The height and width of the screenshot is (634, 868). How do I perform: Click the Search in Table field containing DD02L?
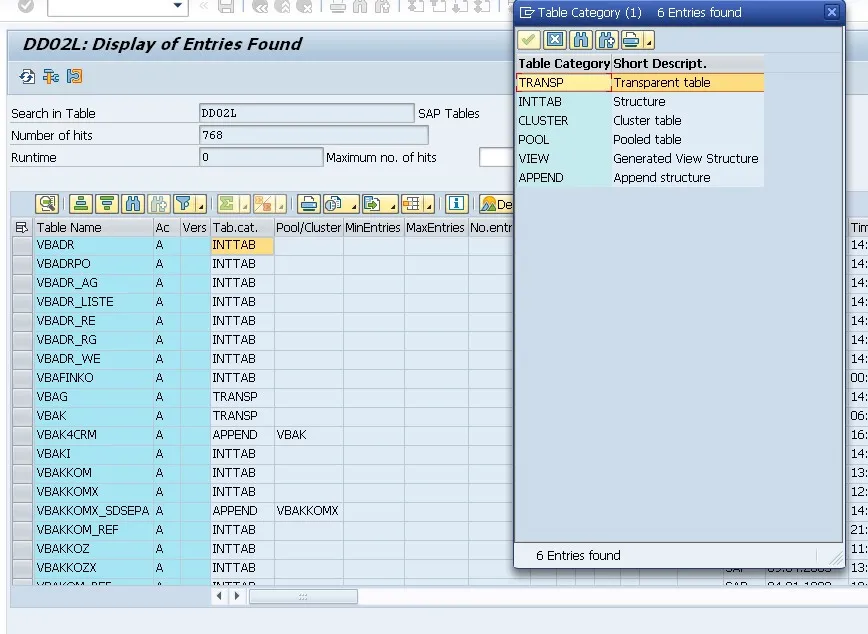(306, 113)
